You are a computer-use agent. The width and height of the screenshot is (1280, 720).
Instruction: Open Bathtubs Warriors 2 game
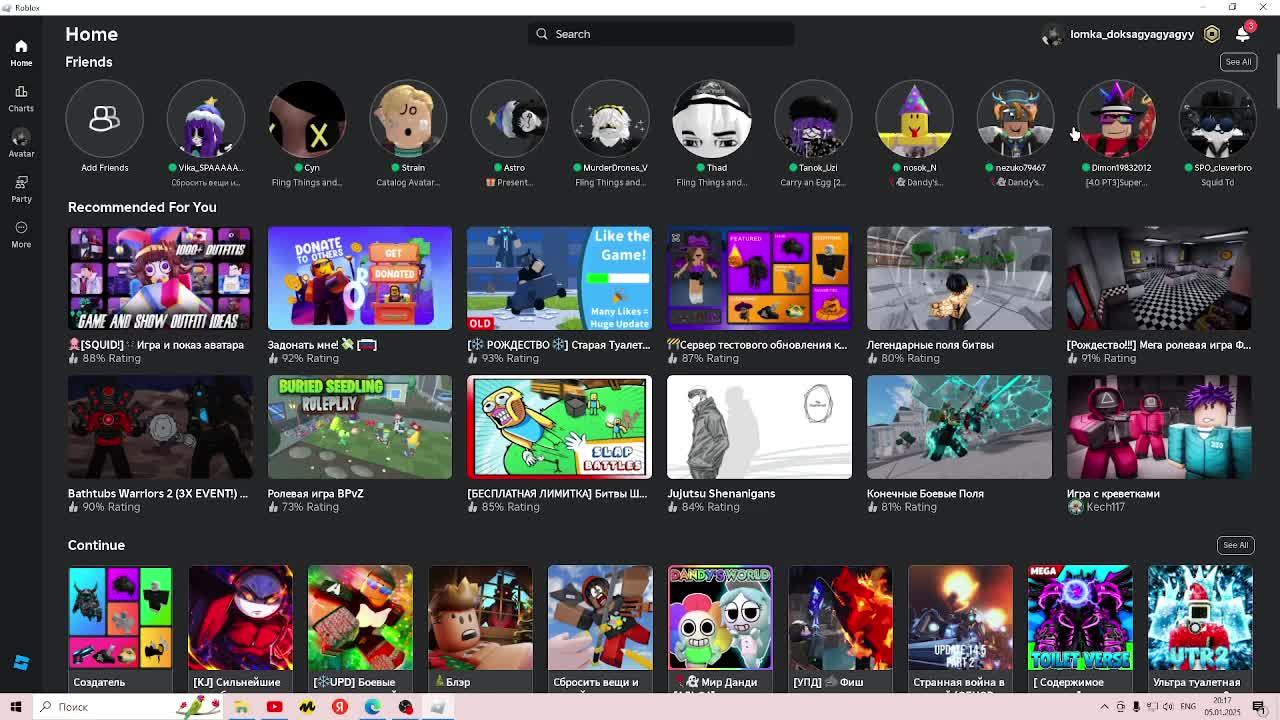160,427
